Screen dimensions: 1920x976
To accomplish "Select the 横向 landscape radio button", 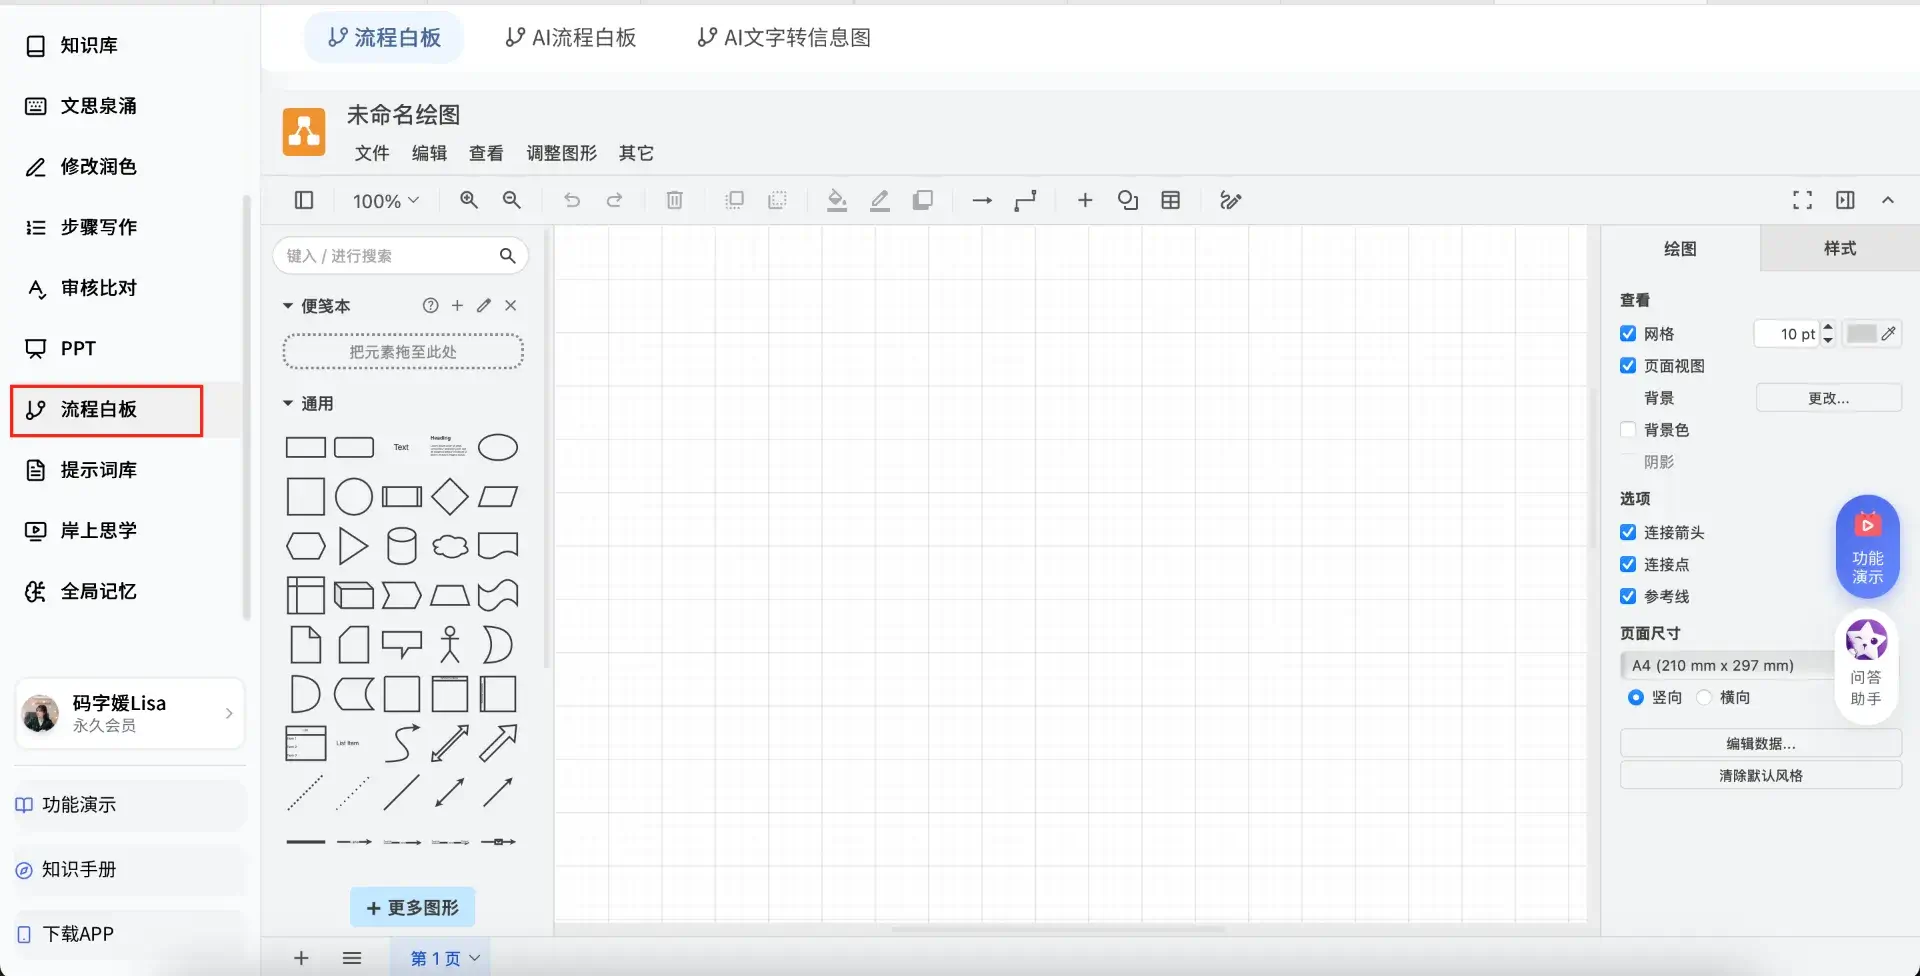I will (x=1704, y=698).
